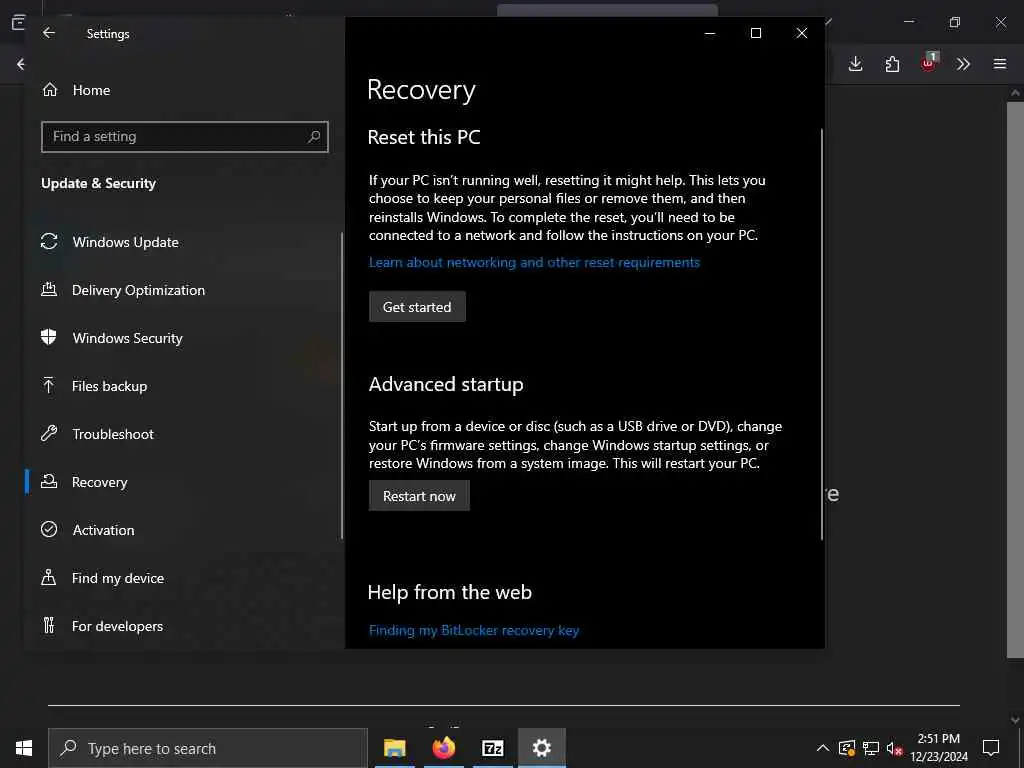The width and height of the screenshot is (1024, 768).
Task: Click the network tray icon
Action: 871,748
